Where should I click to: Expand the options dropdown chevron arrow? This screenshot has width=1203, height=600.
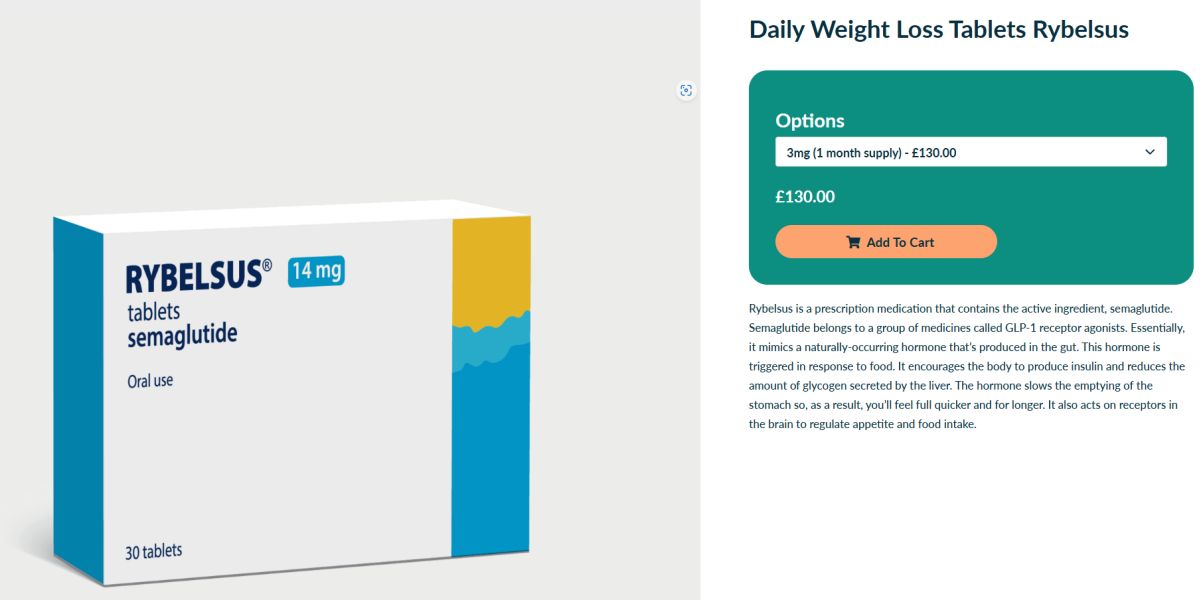click(1149, 152)
